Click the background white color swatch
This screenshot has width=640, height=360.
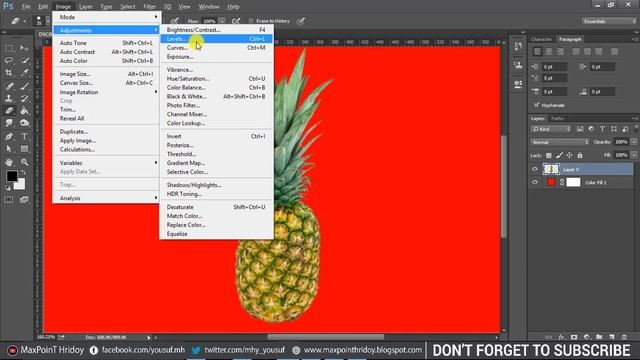coord(20,185)
